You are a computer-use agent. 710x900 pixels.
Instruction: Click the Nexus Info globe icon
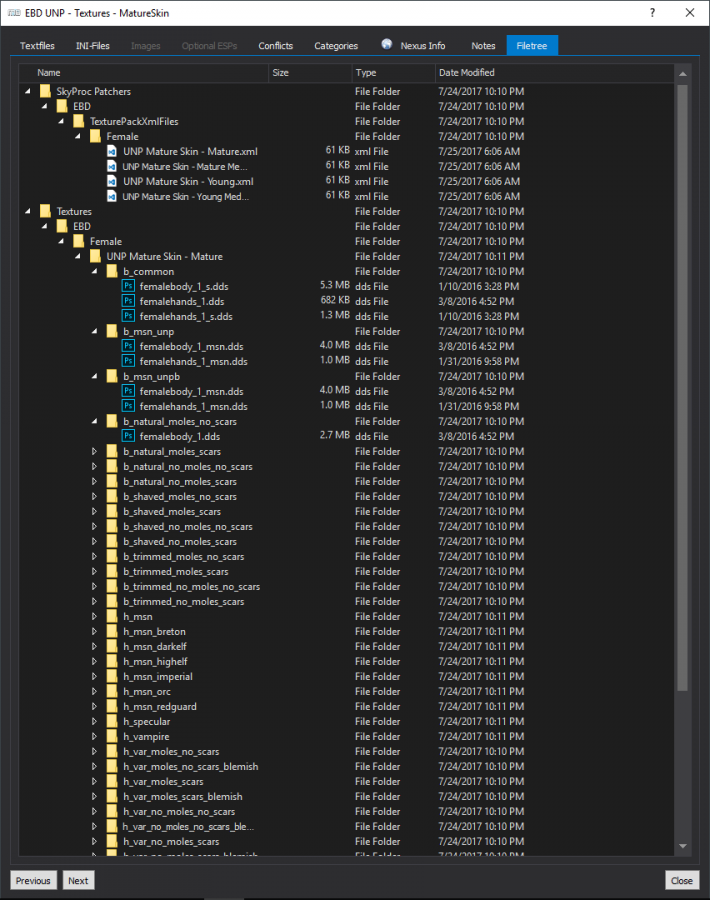tap(387, 44)
